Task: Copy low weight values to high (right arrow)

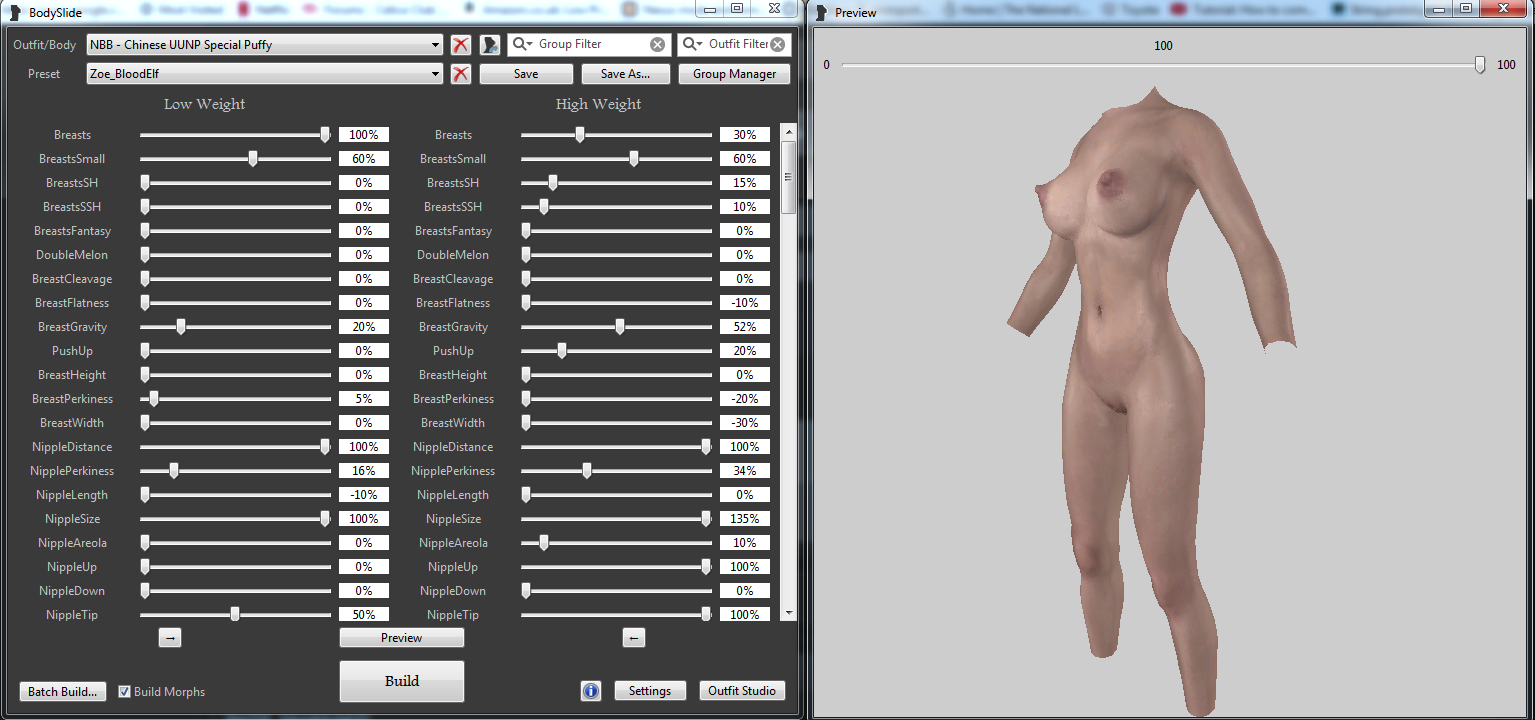Action: 170,638
